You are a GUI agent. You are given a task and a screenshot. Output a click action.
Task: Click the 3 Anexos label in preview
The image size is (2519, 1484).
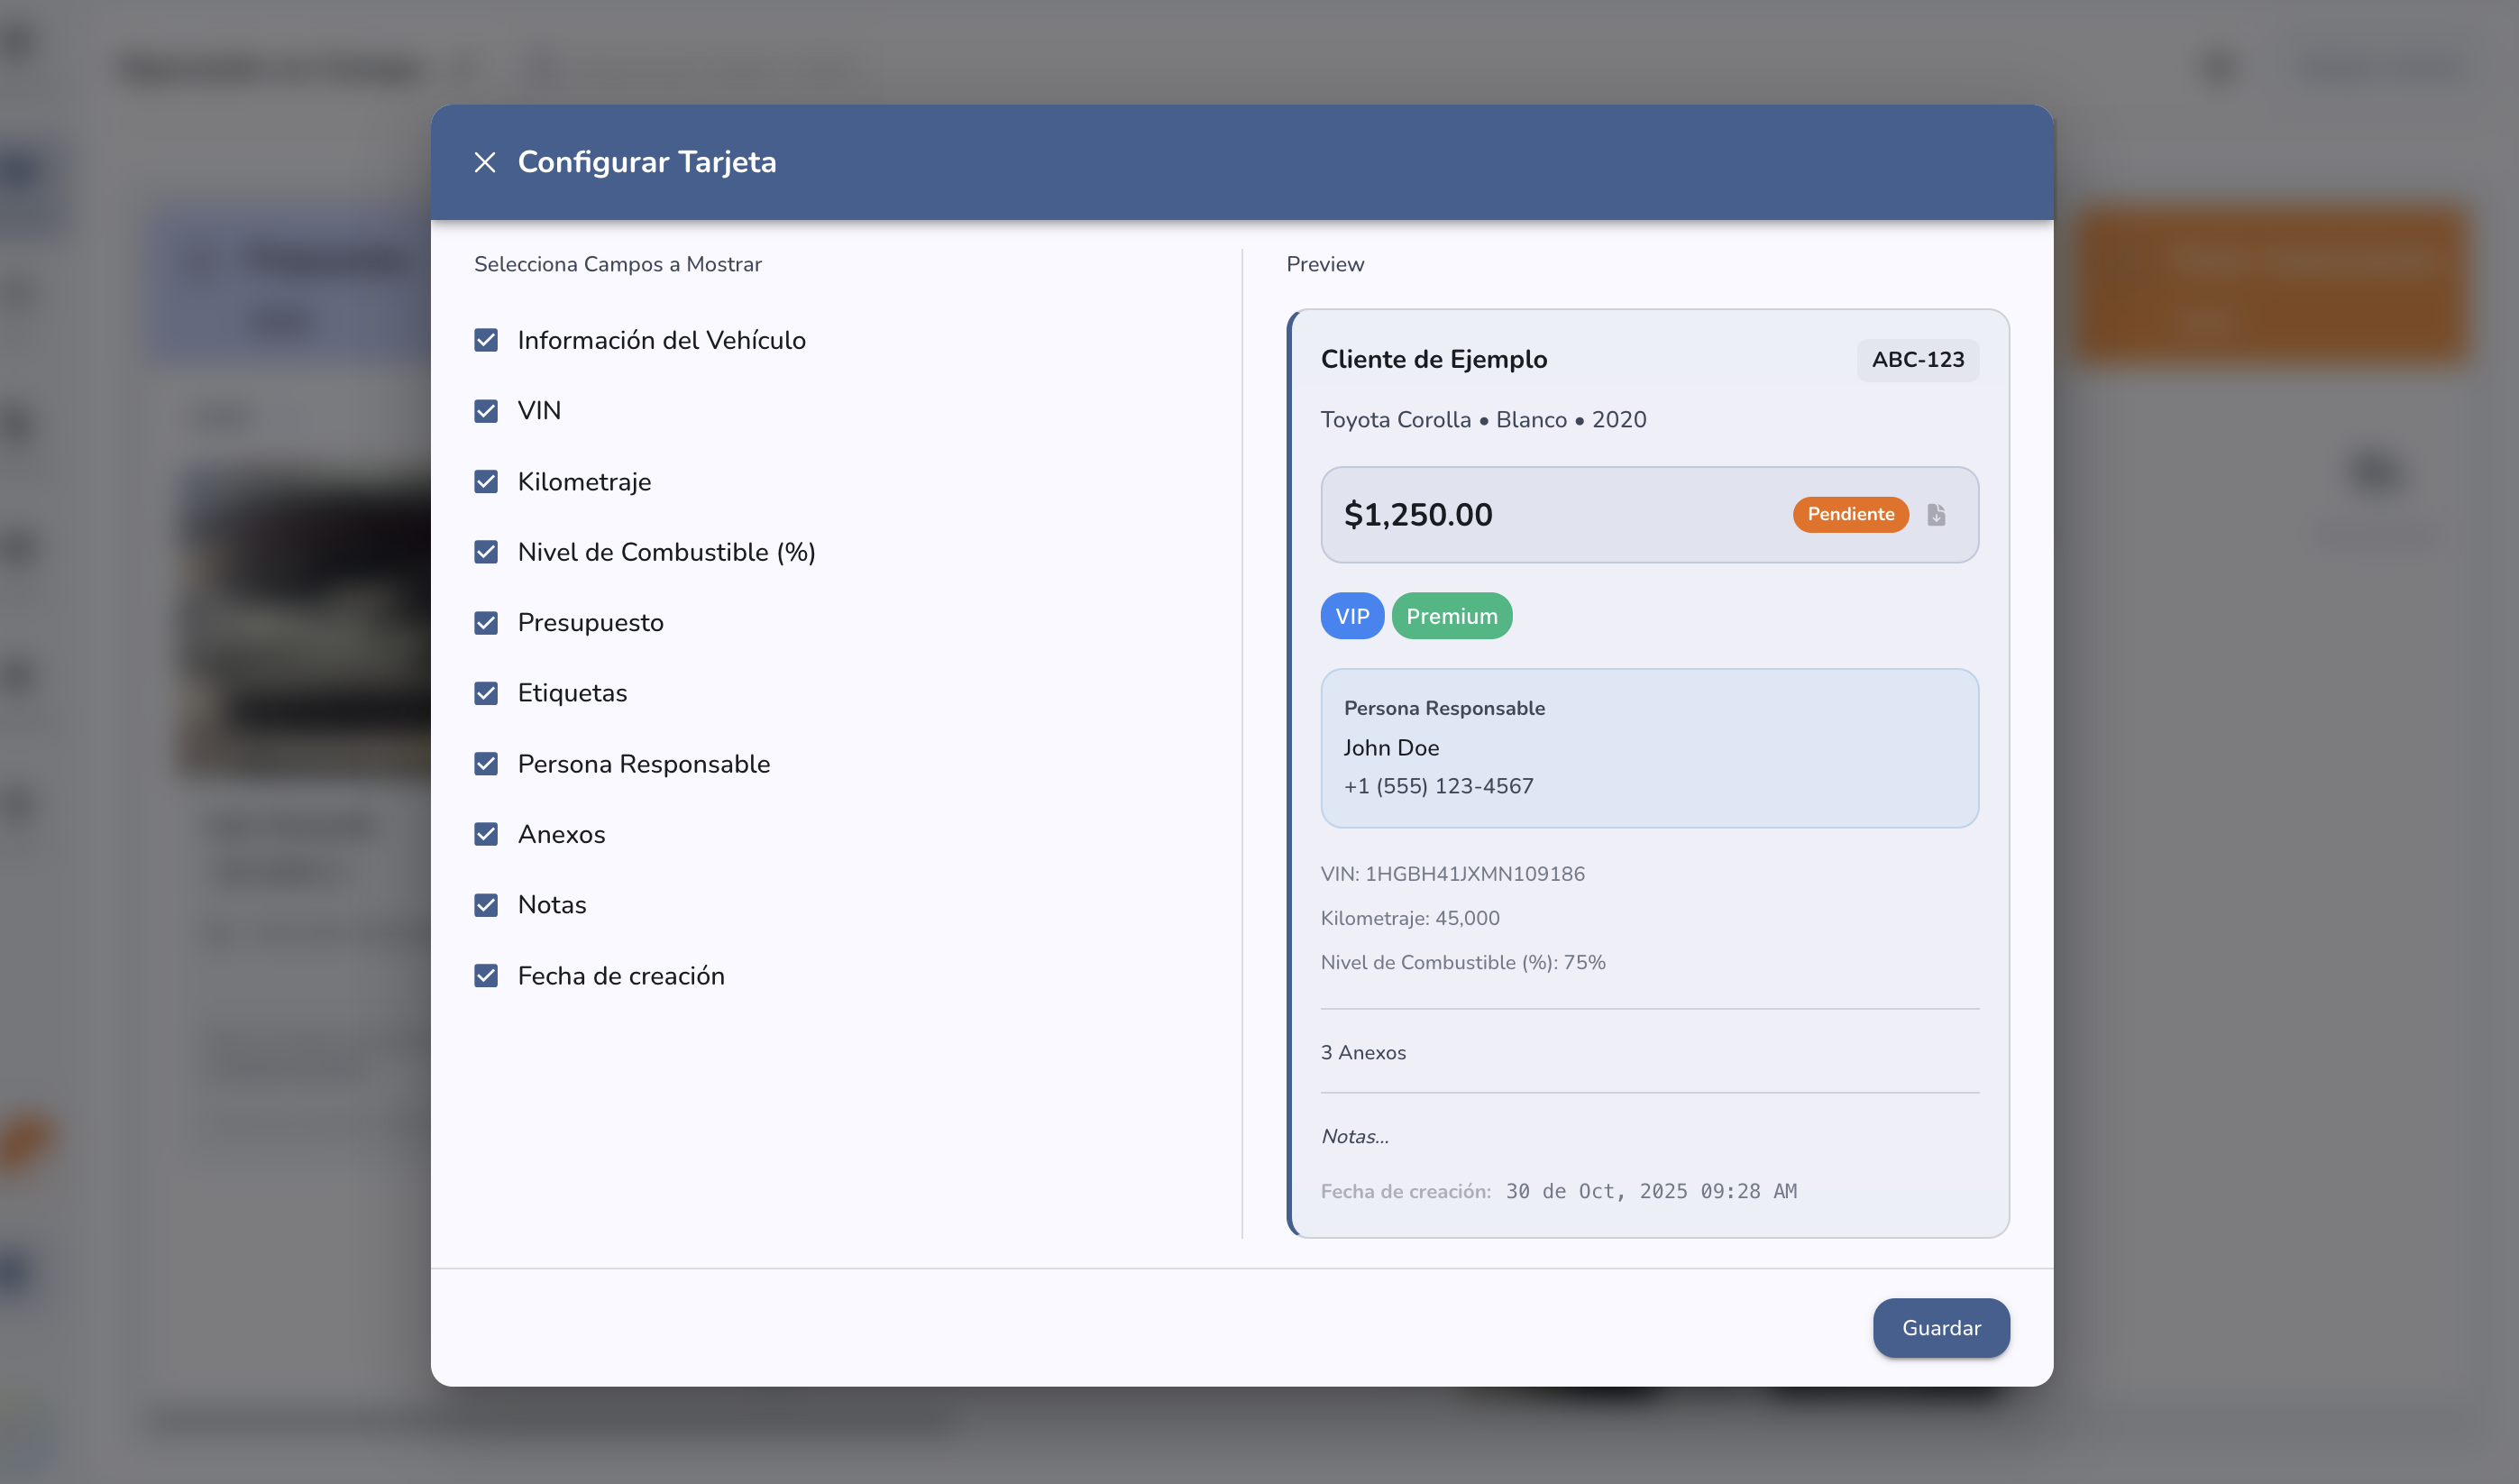pyautogui.click(x=1363, y=1052)
